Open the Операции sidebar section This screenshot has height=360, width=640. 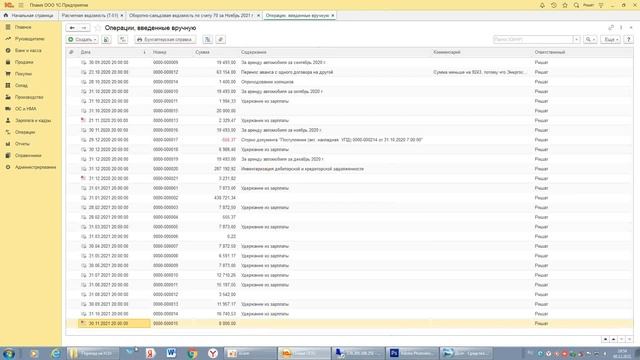click(25, 132)
